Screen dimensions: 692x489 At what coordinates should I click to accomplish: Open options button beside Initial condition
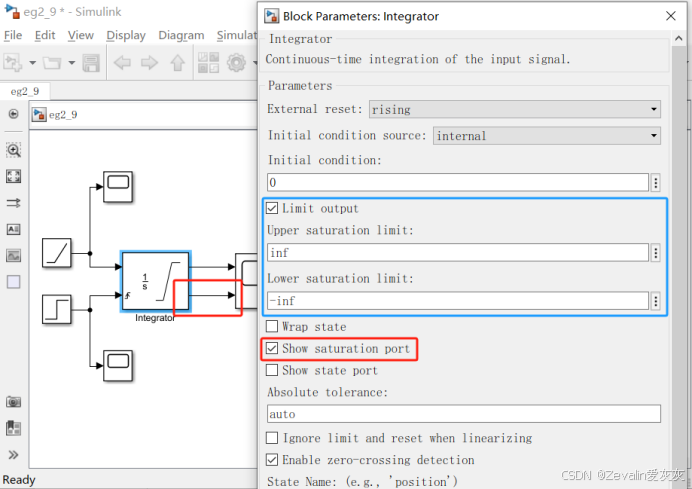pyautogui.click(x=656, y=182)
